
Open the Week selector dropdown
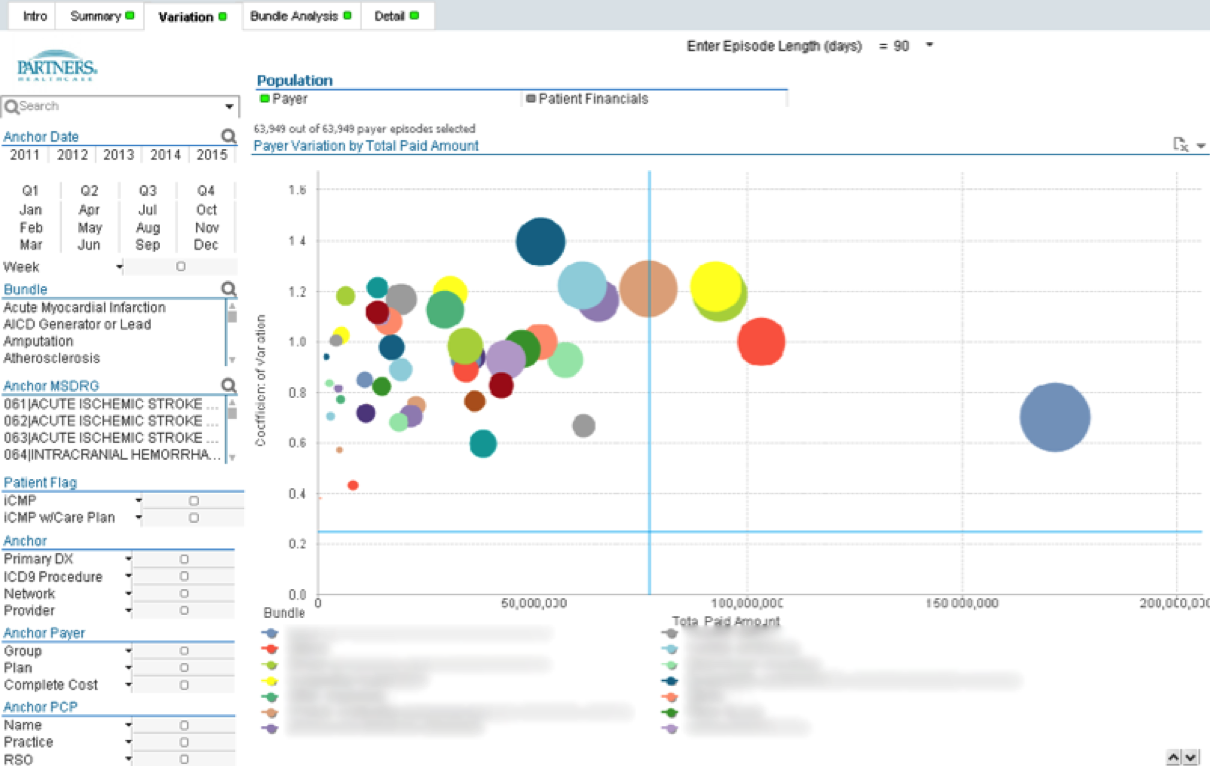[x=120, y=267]
